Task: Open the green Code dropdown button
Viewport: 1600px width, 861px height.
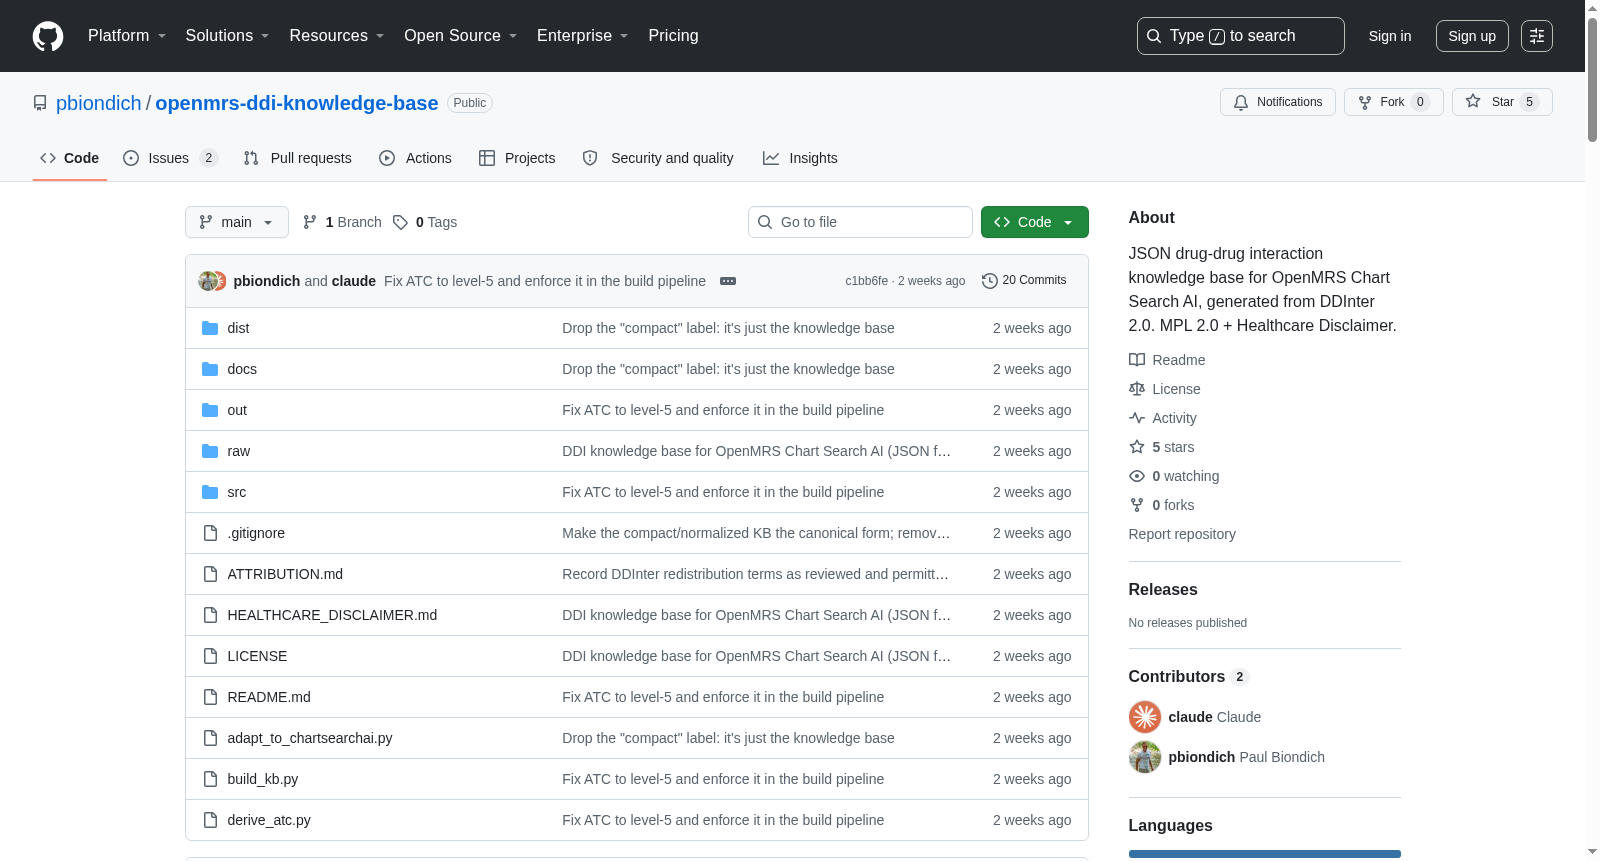Action: click(1035, 222)
